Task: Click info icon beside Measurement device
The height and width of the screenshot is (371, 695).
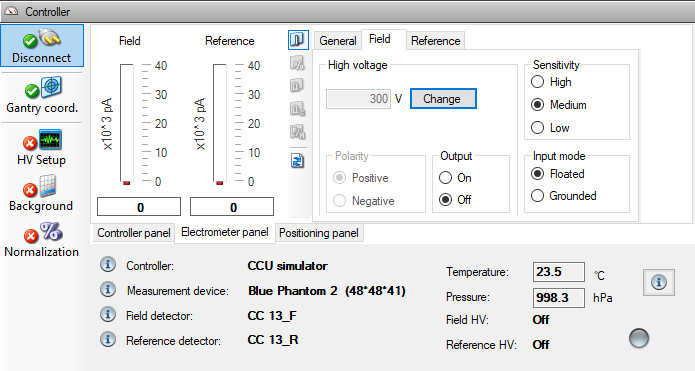Action: [x=108, y=289]
